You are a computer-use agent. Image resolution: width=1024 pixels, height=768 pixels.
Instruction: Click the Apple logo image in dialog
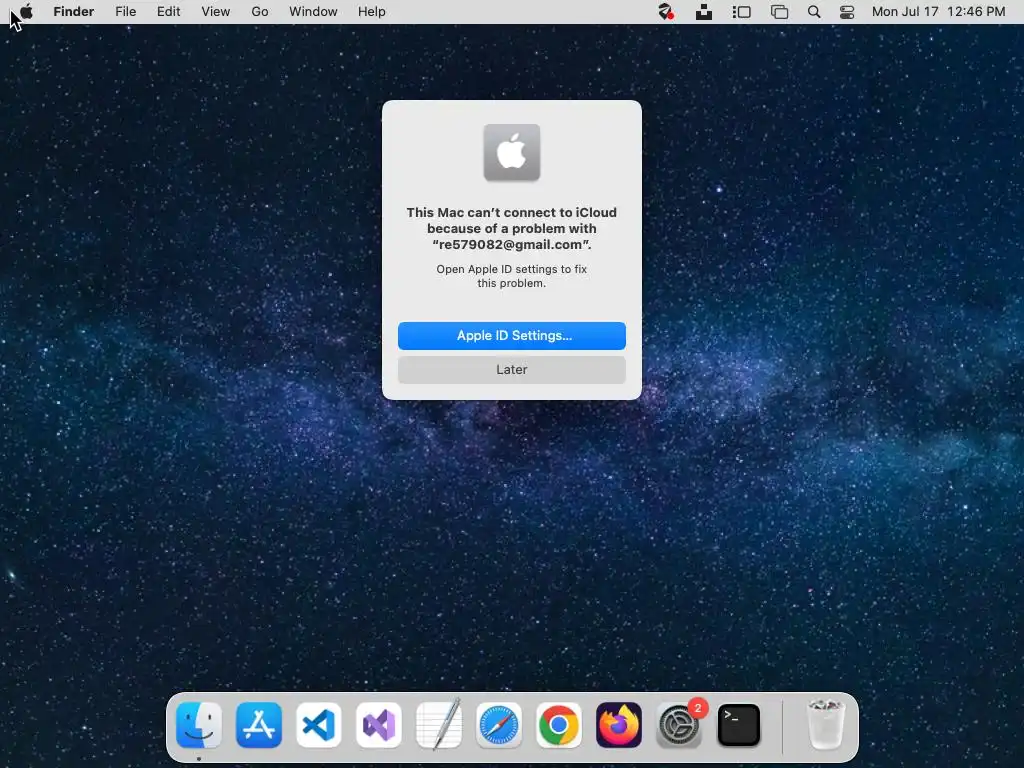[x=512, y=152]
